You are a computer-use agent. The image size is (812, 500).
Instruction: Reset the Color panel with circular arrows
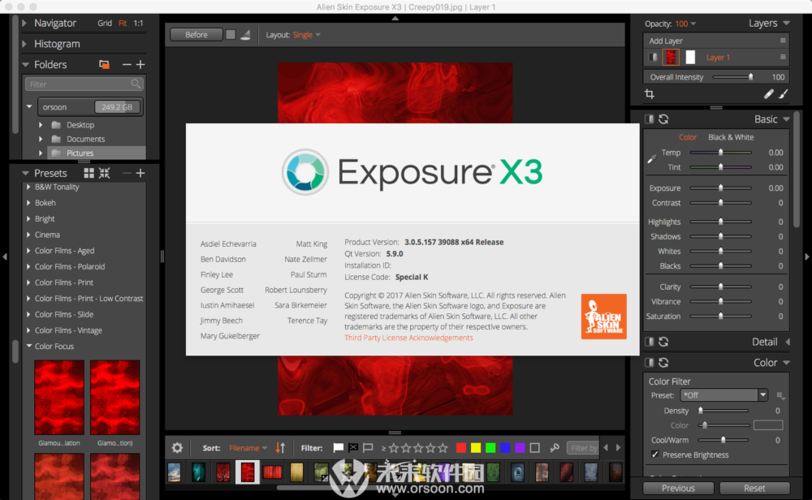tap(663, 362)
